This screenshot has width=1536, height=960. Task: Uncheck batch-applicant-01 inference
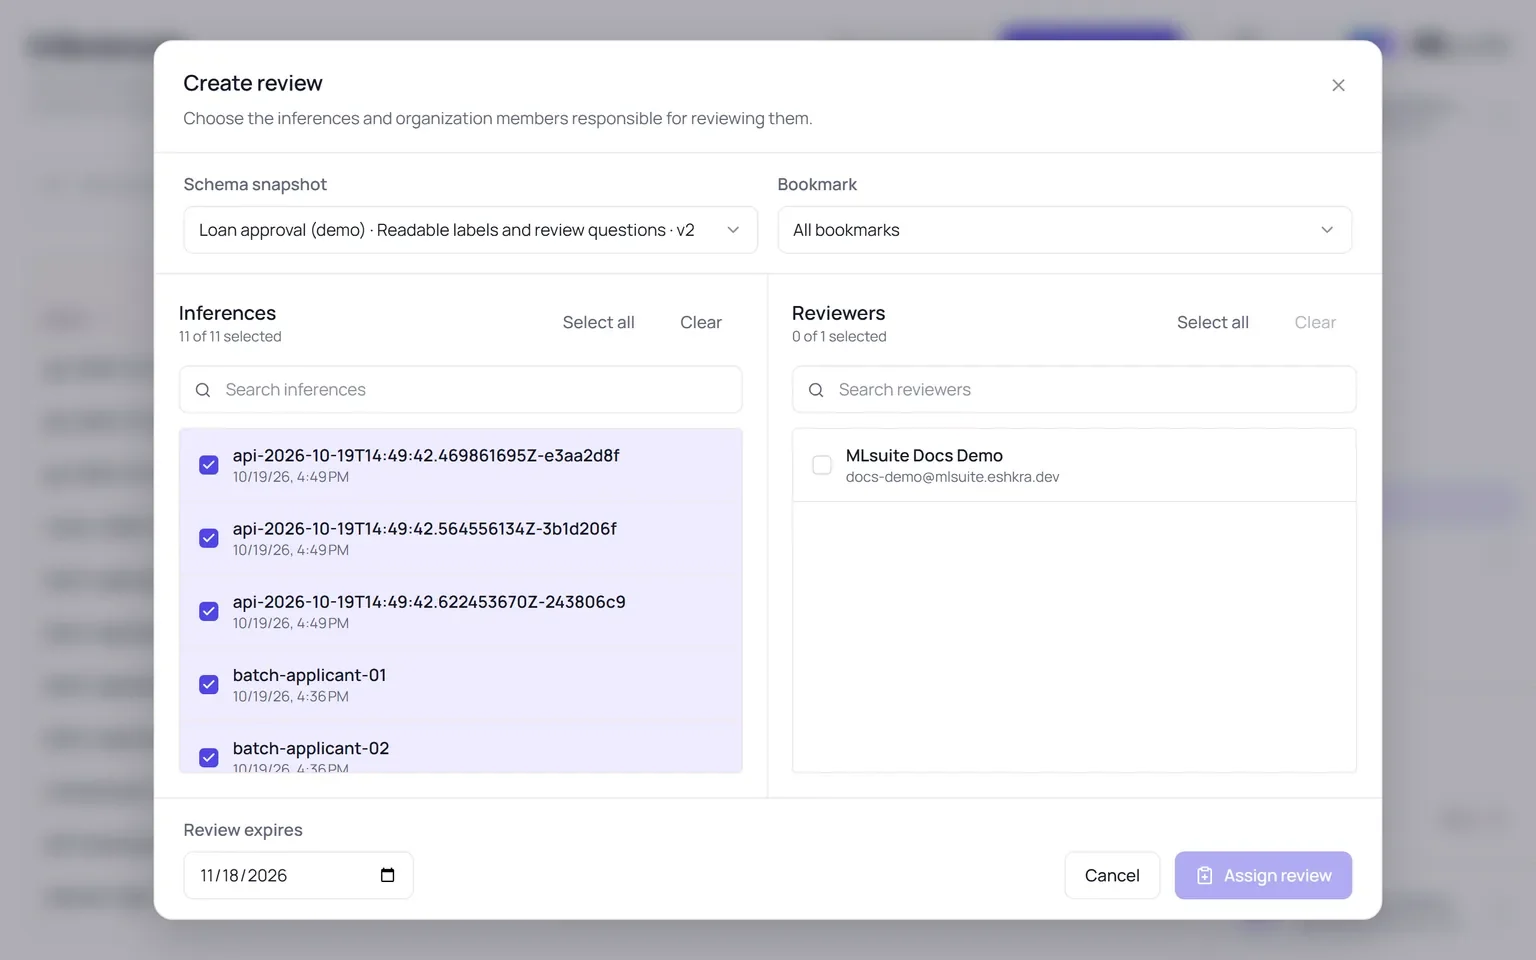209,684
